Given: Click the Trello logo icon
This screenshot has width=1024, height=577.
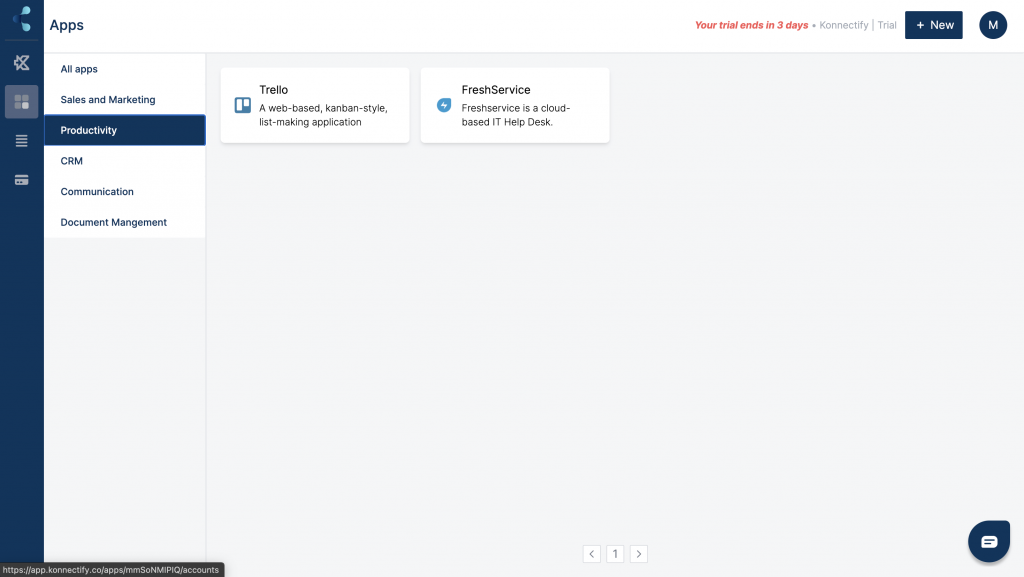Looking at the screenshot, I should 243,105.
